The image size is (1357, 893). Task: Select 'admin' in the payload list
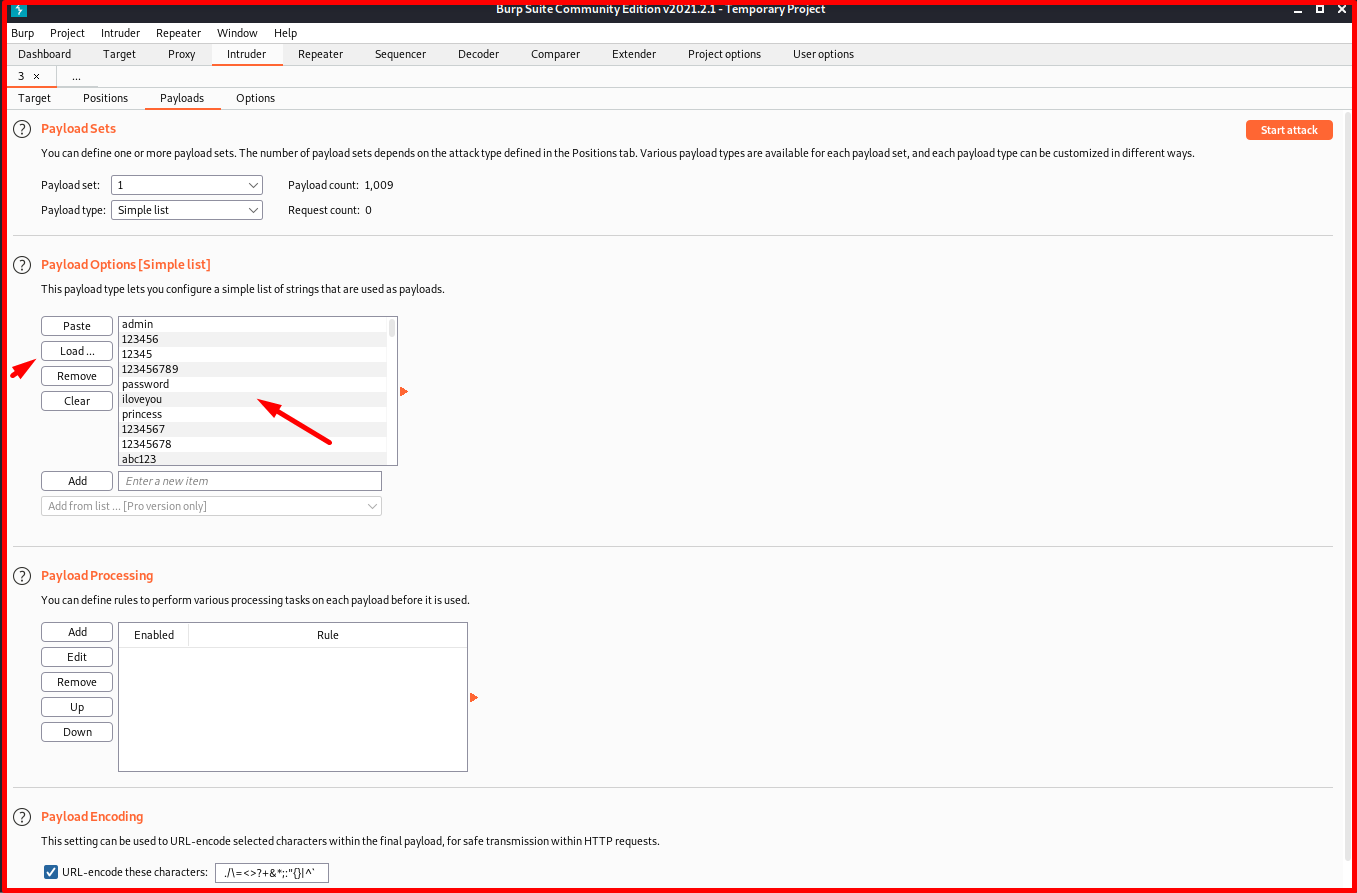[253, 324]
